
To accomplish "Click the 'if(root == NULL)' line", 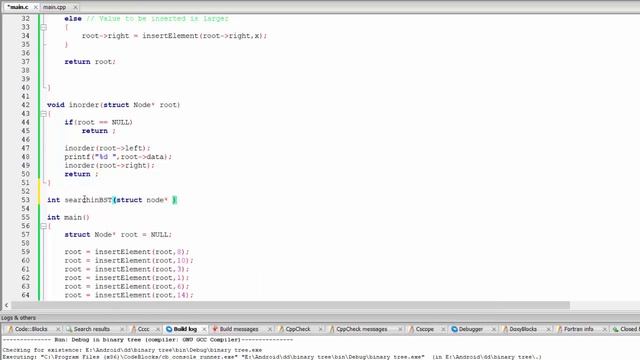I will [x=98, y=122].
